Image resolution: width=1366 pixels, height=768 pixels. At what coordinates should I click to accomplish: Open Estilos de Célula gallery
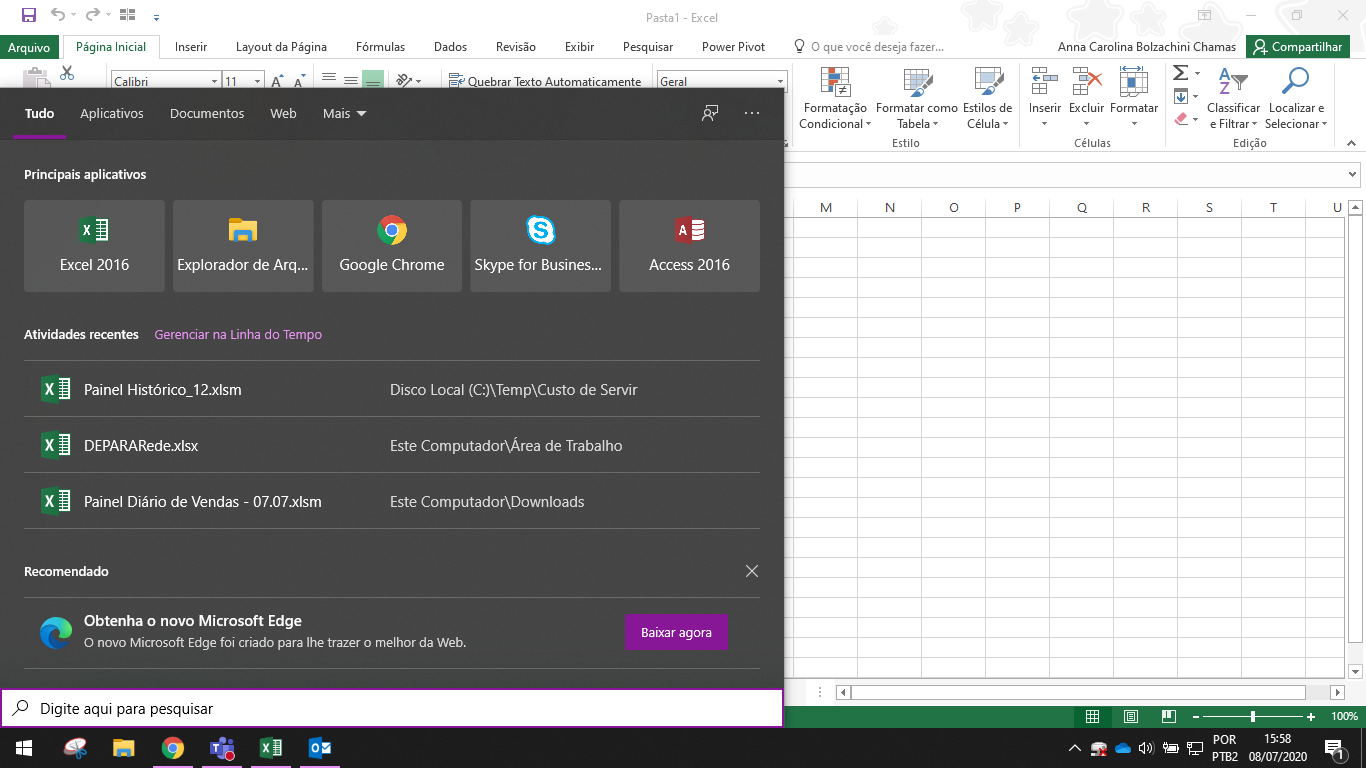(987, 98)
